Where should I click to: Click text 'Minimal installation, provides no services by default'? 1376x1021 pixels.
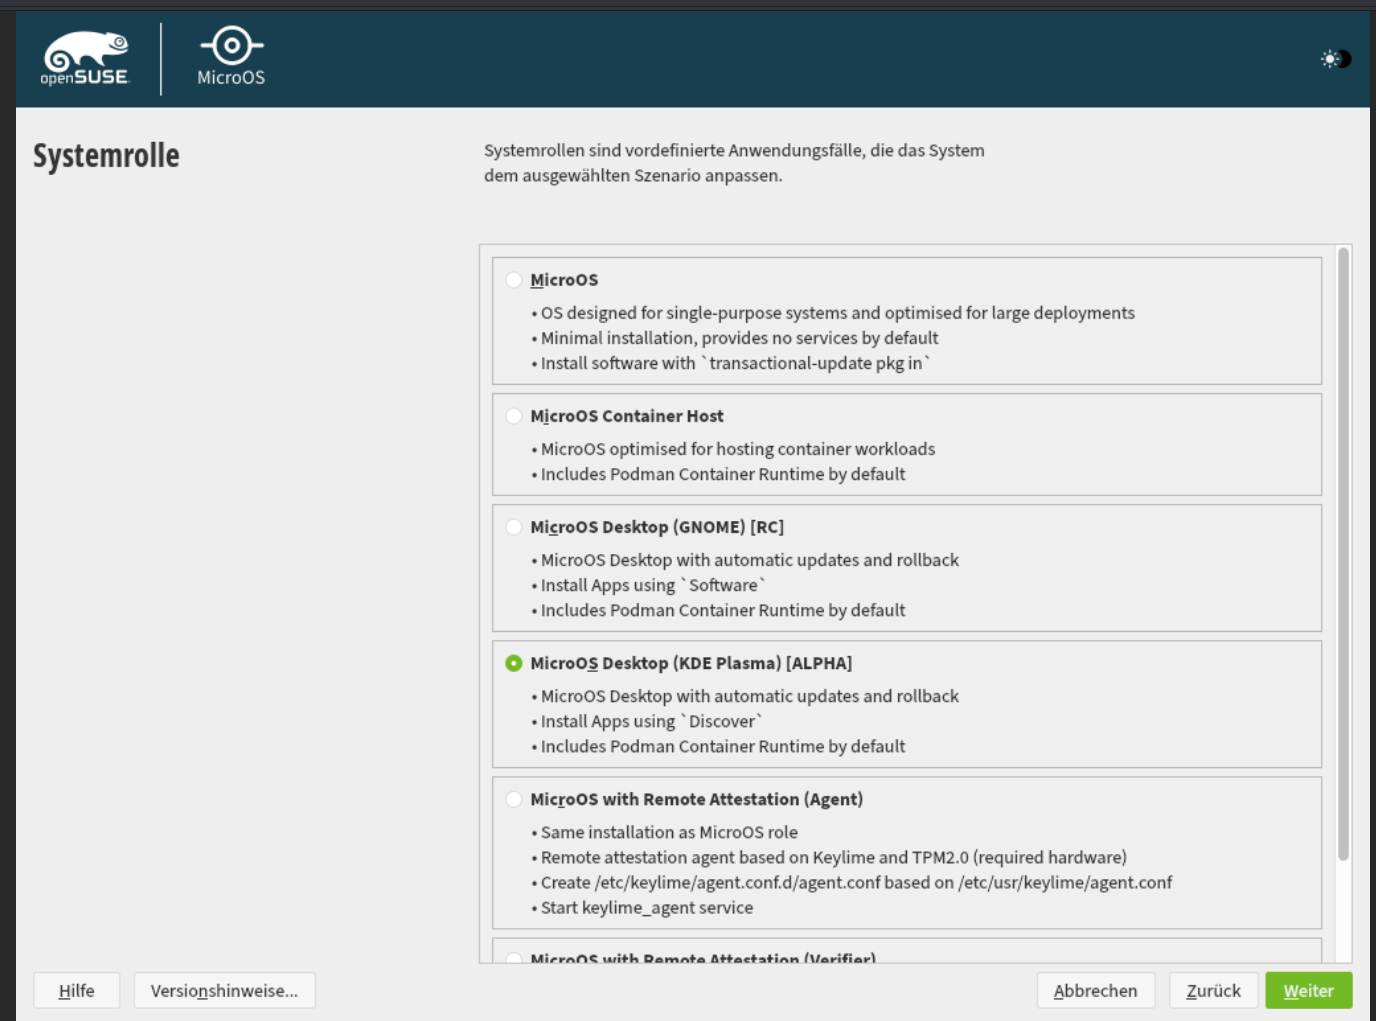pos(739,338)
